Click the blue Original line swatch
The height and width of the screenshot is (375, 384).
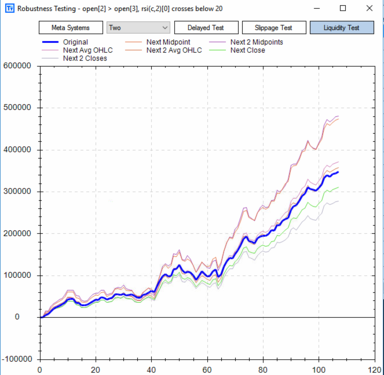click(x=50, y=42)
